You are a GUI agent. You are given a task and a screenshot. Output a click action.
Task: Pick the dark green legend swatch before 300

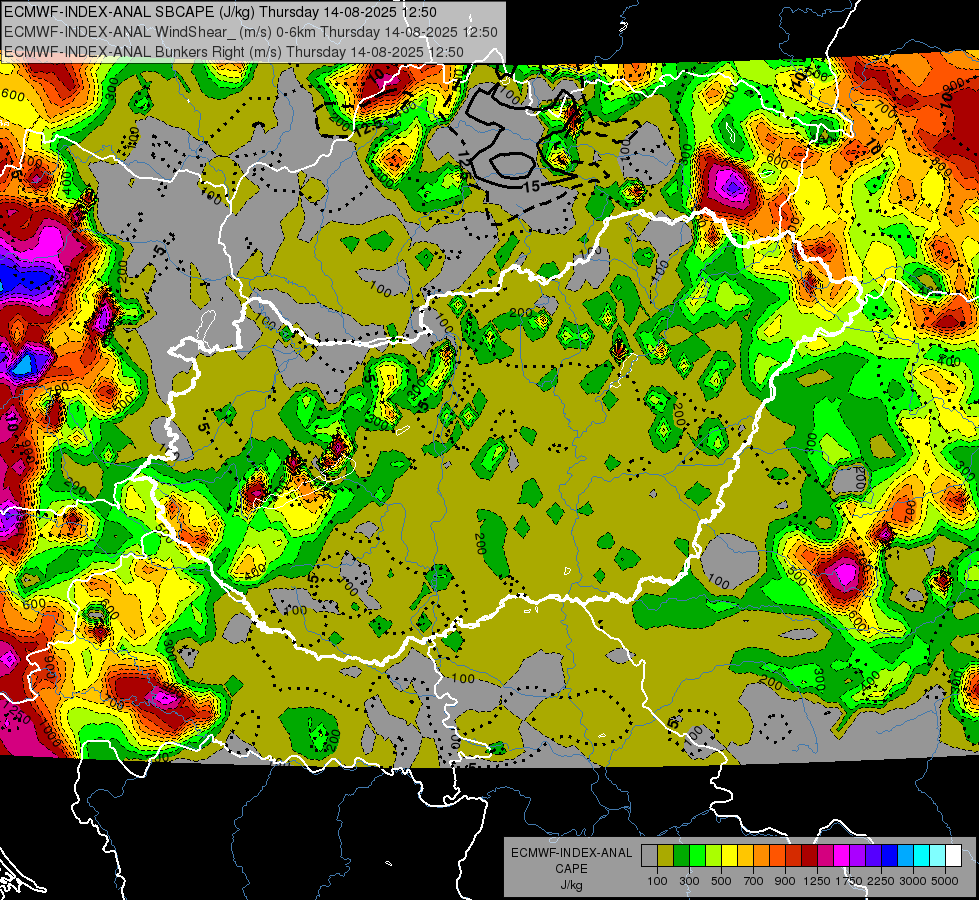pyautogui.click(x=681, y=855)
